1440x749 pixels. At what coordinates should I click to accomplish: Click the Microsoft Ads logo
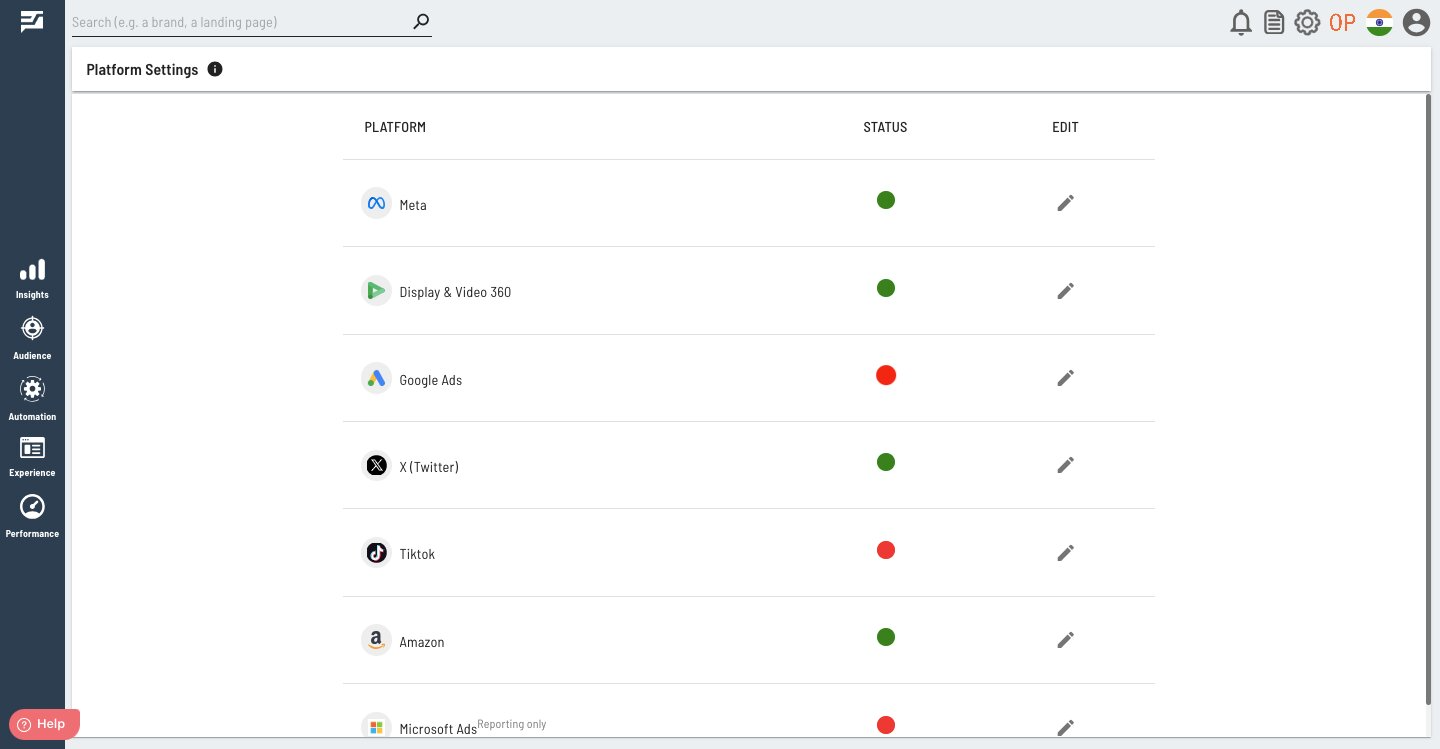coord(376,725)
